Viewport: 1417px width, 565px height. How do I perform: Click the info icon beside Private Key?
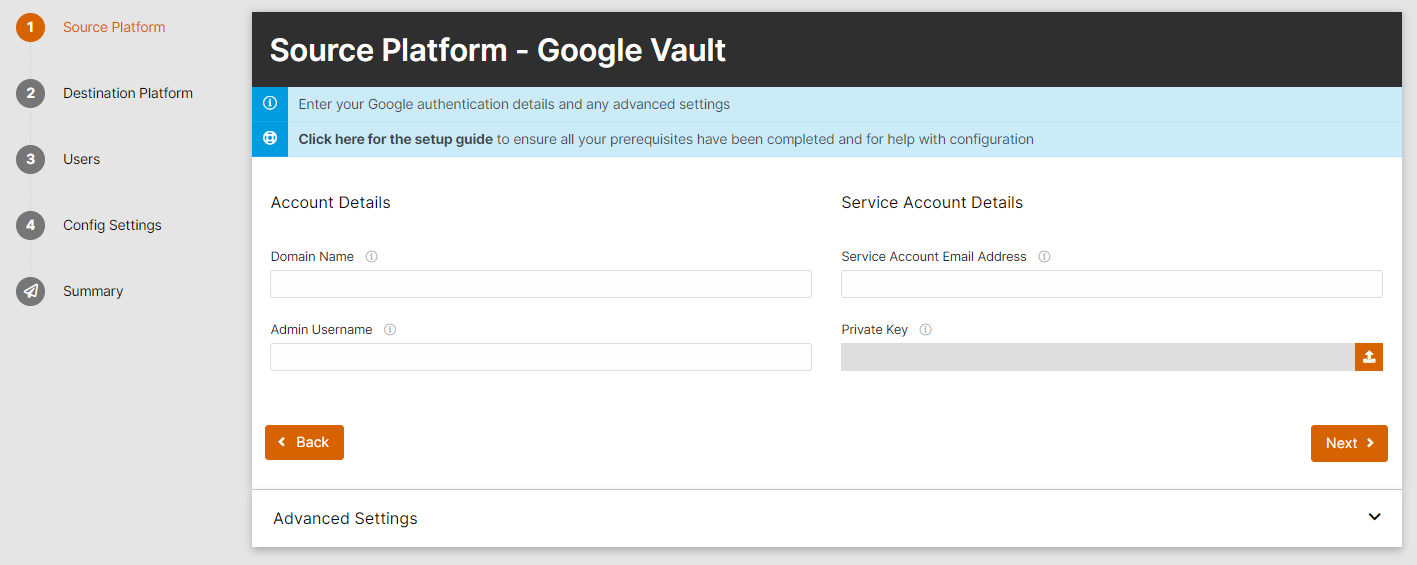(x=925, y=330)
